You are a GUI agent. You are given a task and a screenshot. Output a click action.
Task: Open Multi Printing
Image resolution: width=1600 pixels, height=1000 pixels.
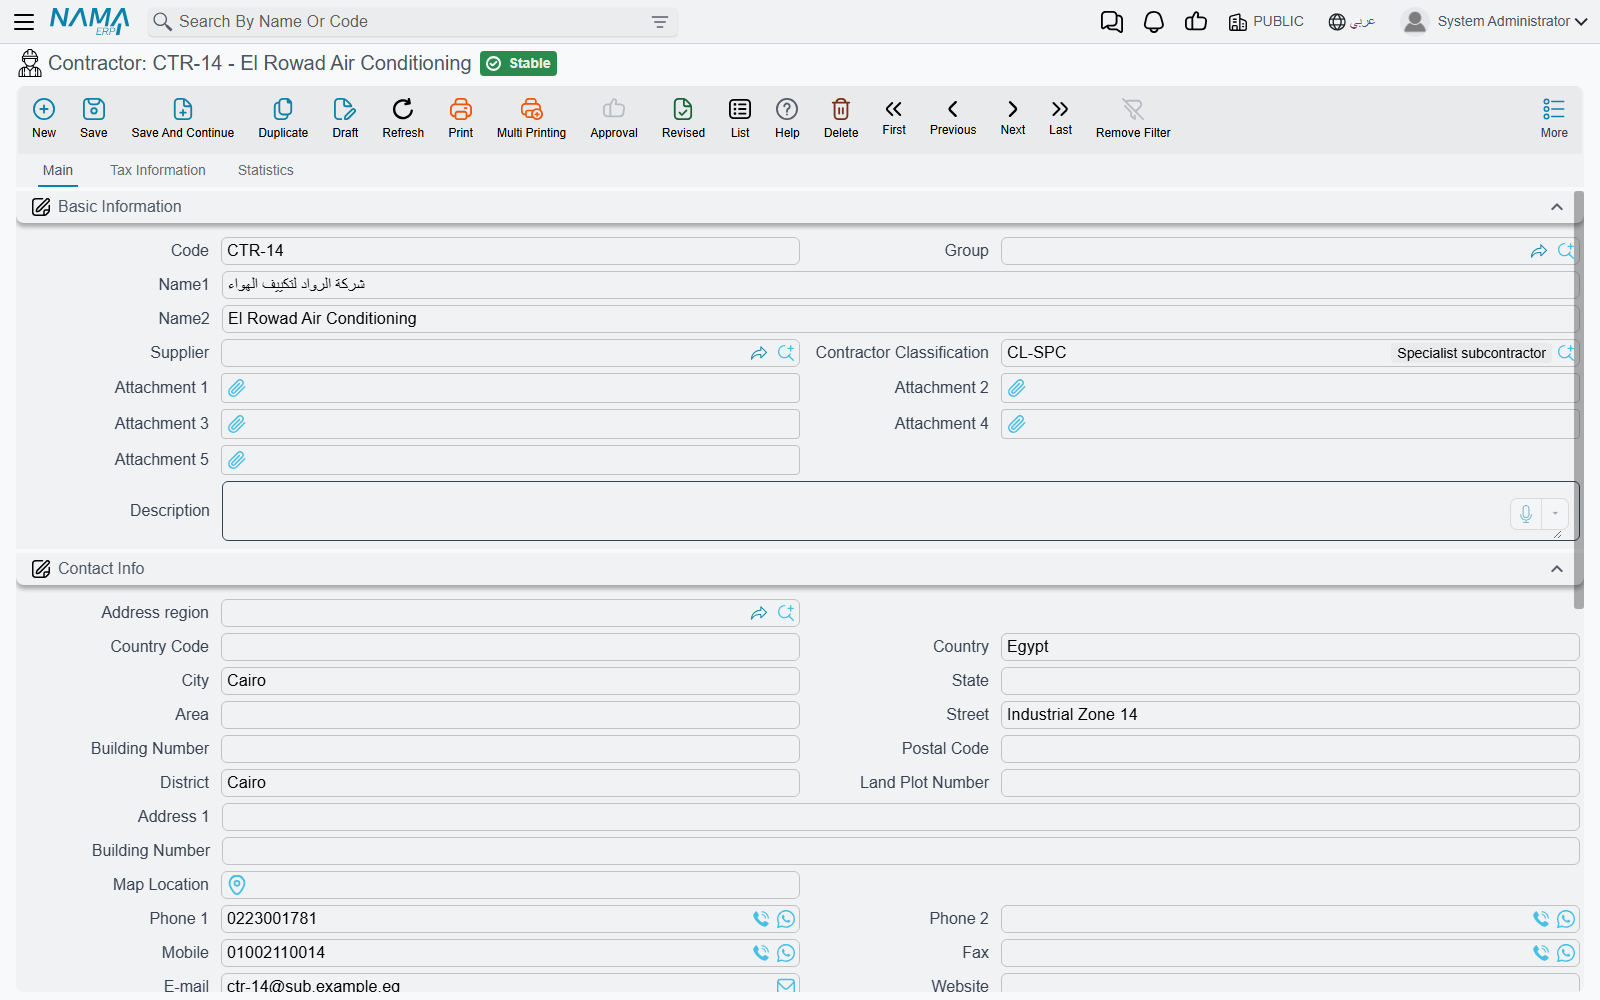tap(531, 118)
